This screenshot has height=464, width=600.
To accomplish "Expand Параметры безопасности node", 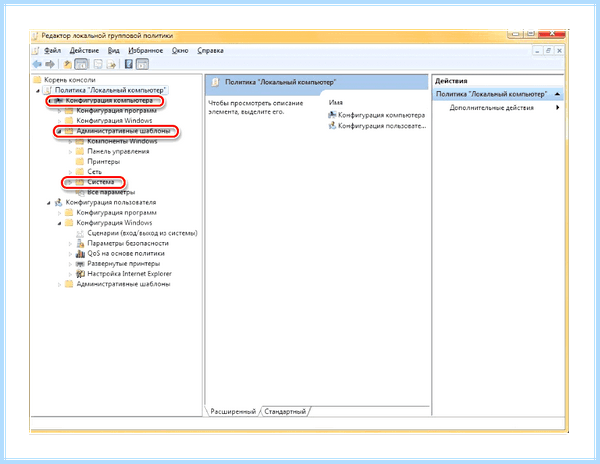I will tap(70, 244).
